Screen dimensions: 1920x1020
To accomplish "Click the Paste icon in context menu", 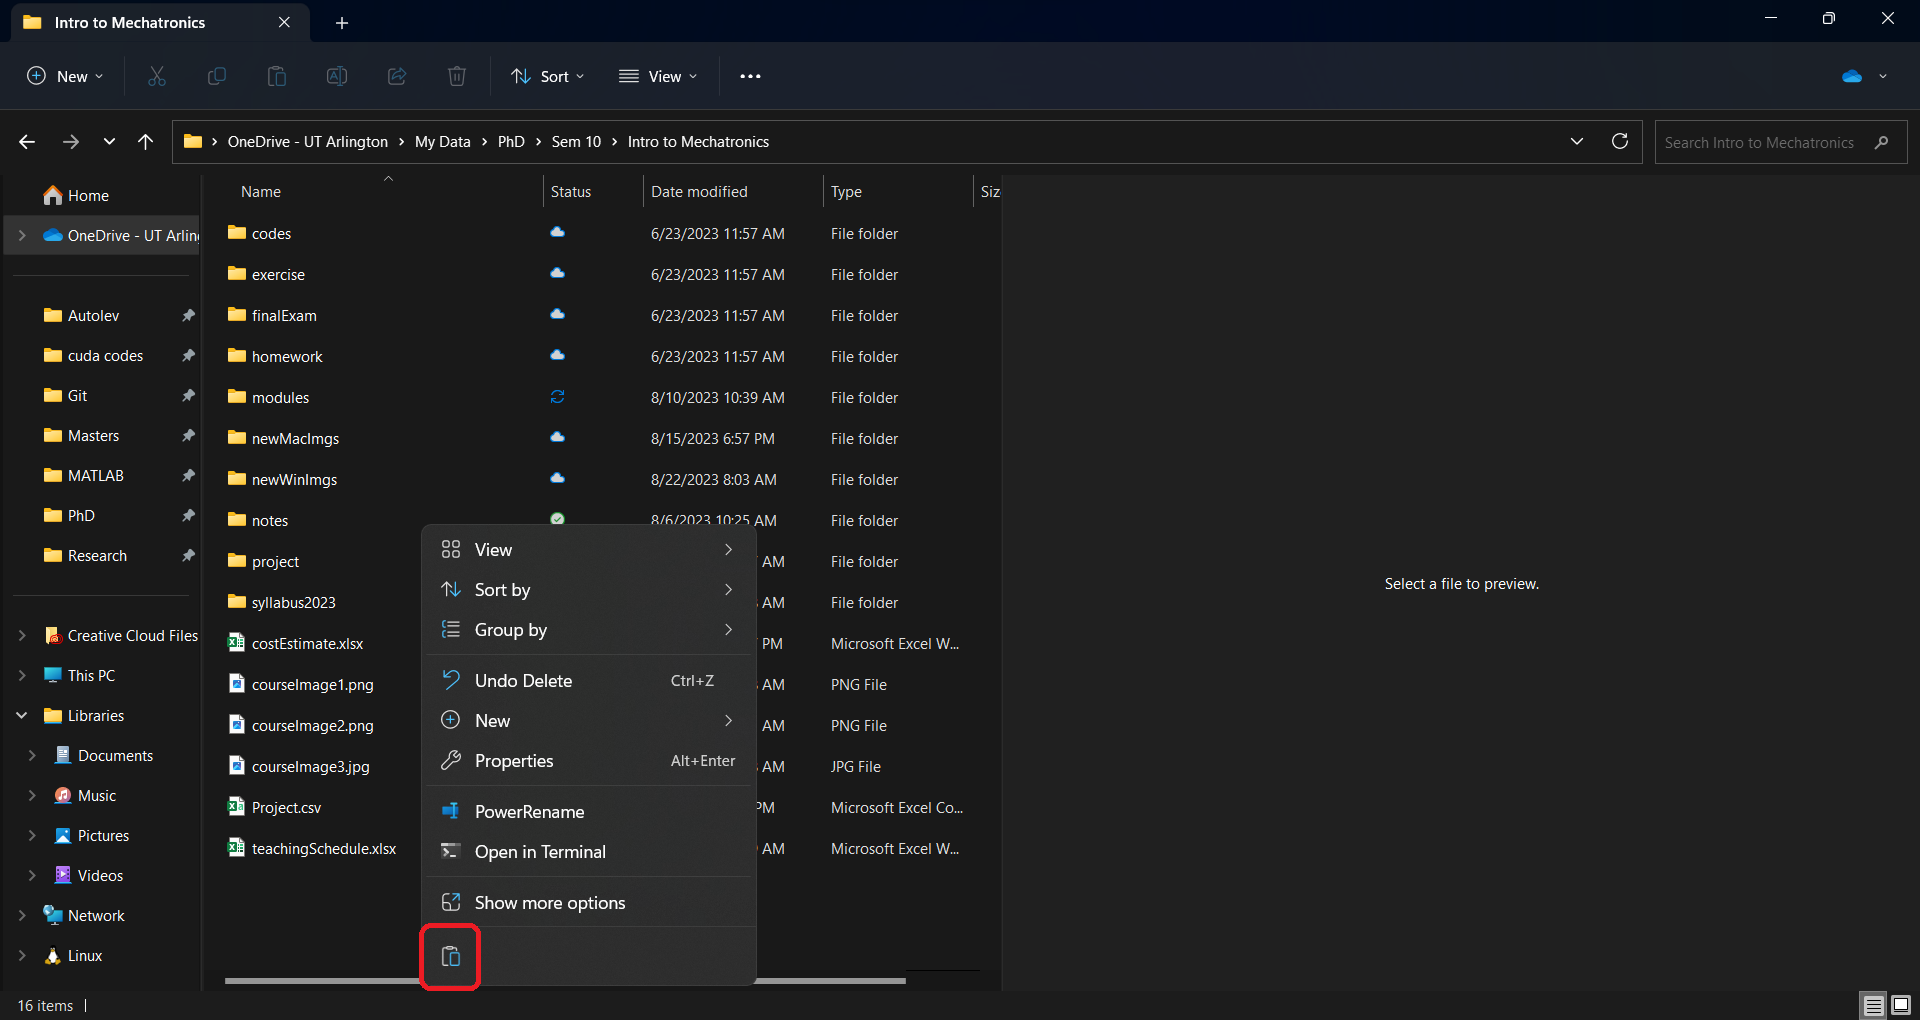I will tap(451, 957).
